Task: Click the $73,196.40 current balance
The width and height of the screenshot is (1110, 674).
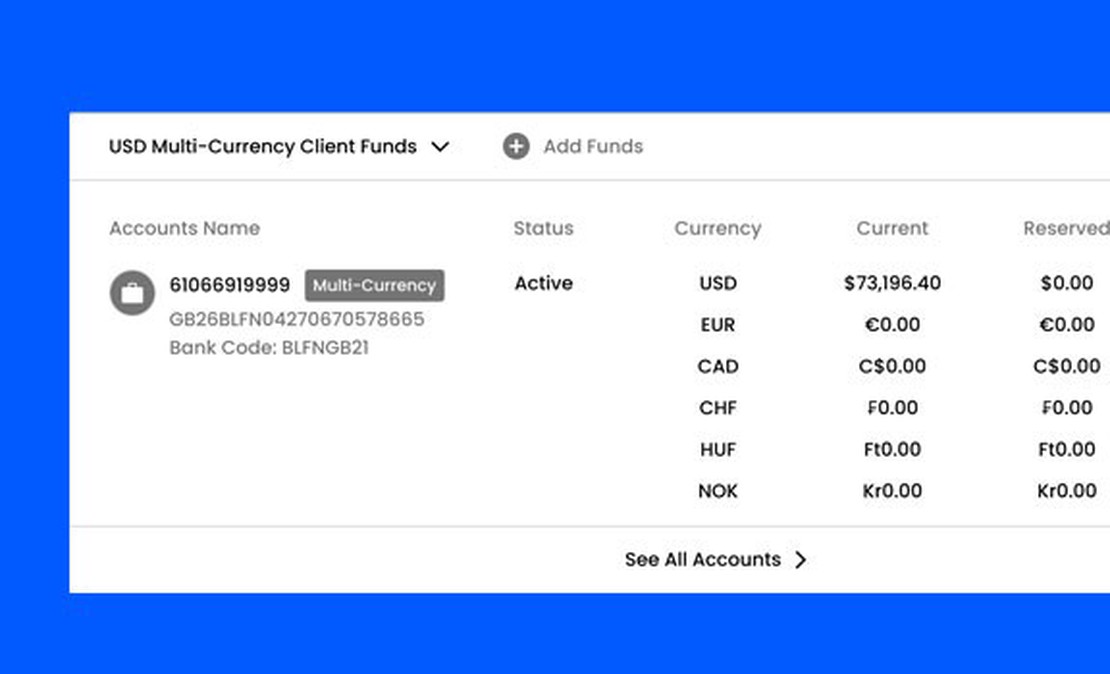Action: pos(892,283)
